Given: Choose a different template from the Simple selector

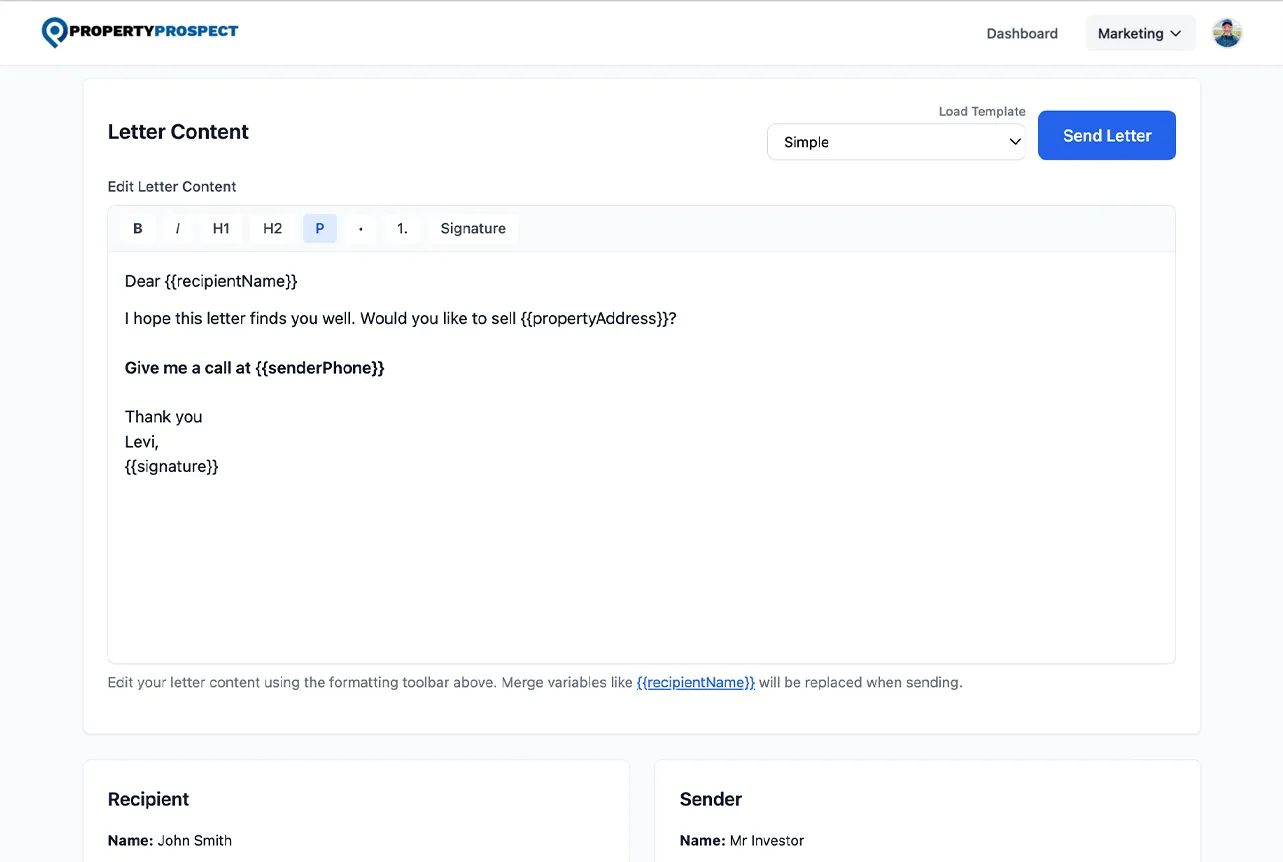Looking at the screenshot, I should [x=896, y=142].
